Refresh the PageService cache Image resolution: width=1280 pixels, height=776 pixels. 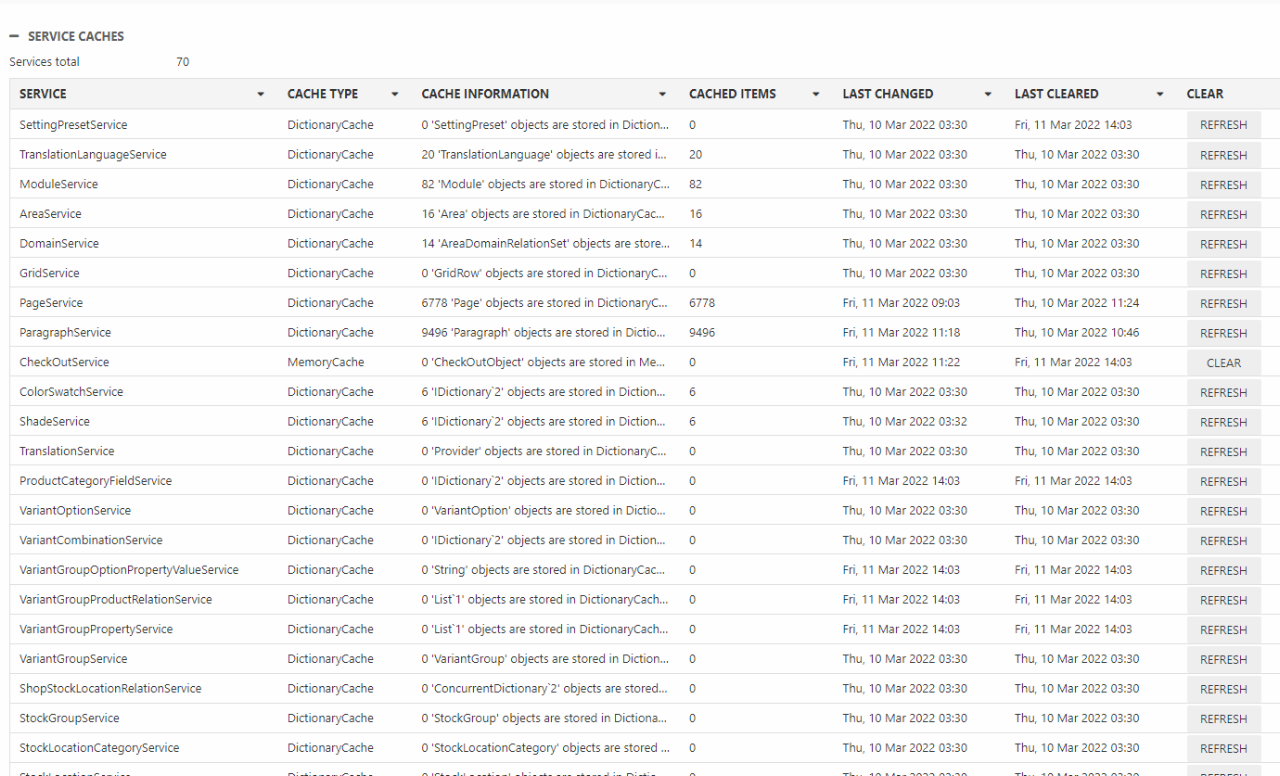point(1223,304)
